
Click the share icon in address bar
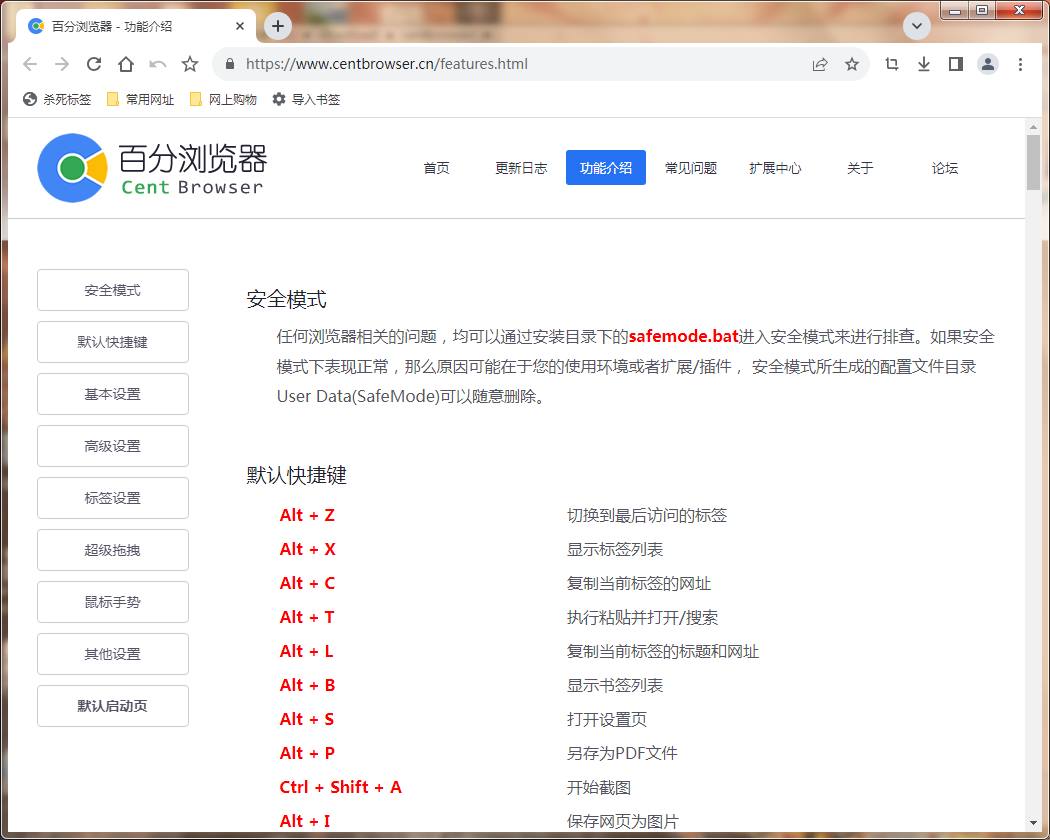pos(820,64)
